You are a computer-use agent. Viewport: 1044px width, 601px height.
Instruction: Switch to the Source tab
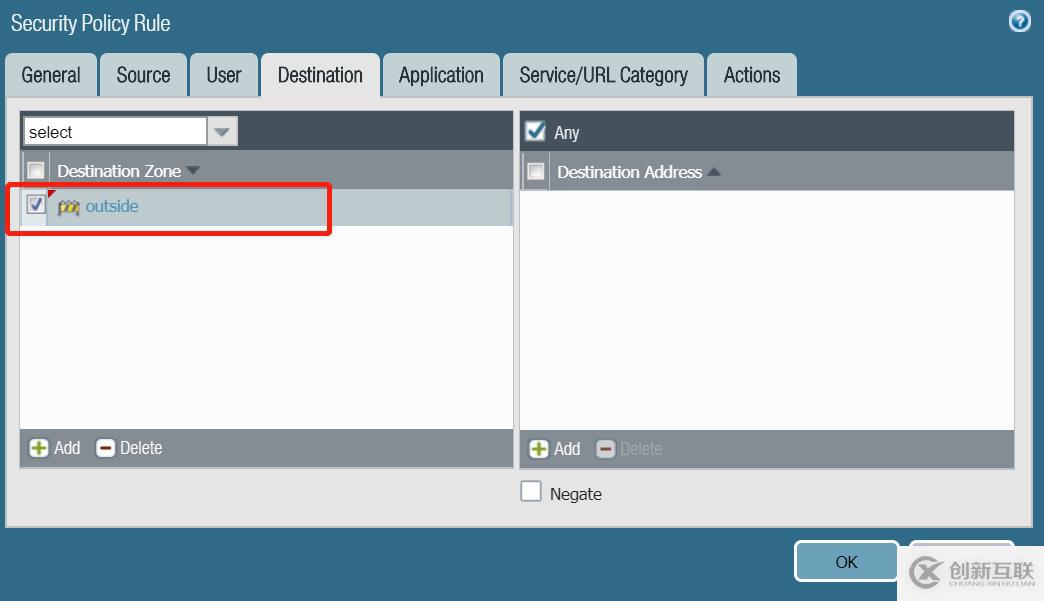point(143,75)
